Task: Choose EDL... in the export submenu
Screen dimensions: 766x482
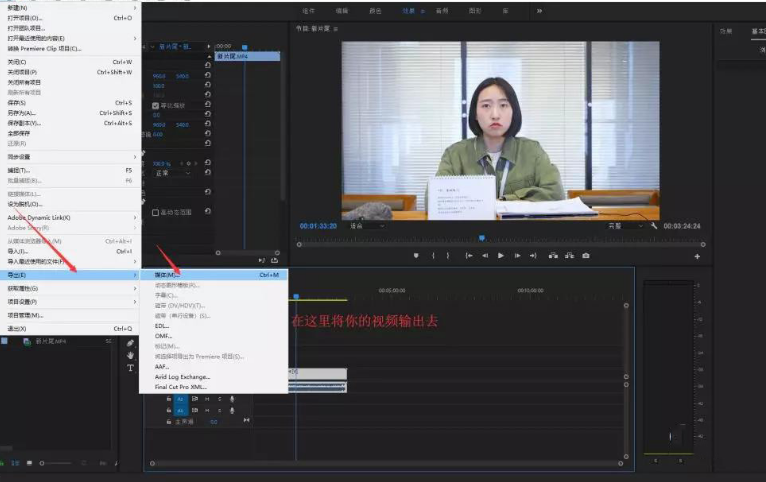Action: 214,326
